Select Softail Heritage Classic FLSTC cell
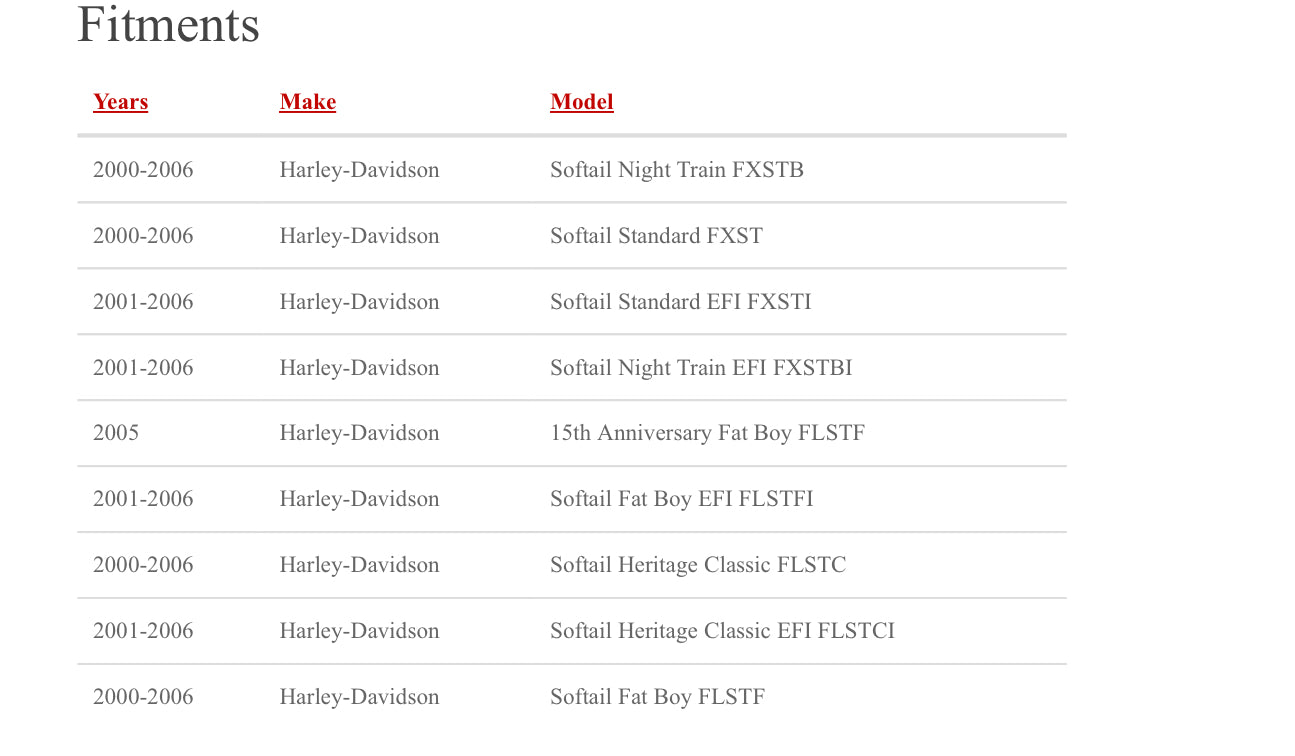The height and width of the screenshot is (756, 1295). pos(697,565)
